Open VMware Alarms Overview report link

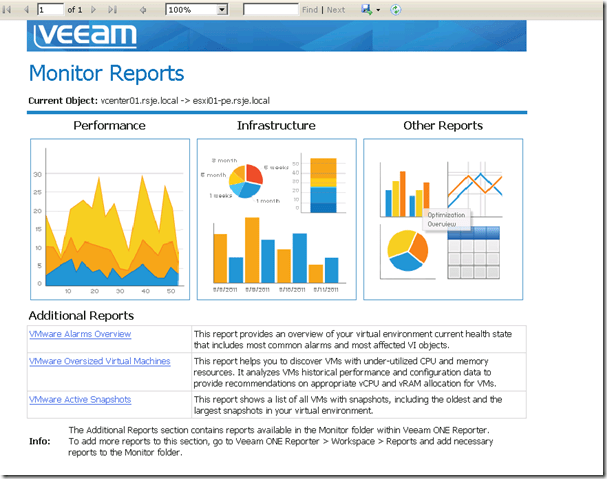80,334
